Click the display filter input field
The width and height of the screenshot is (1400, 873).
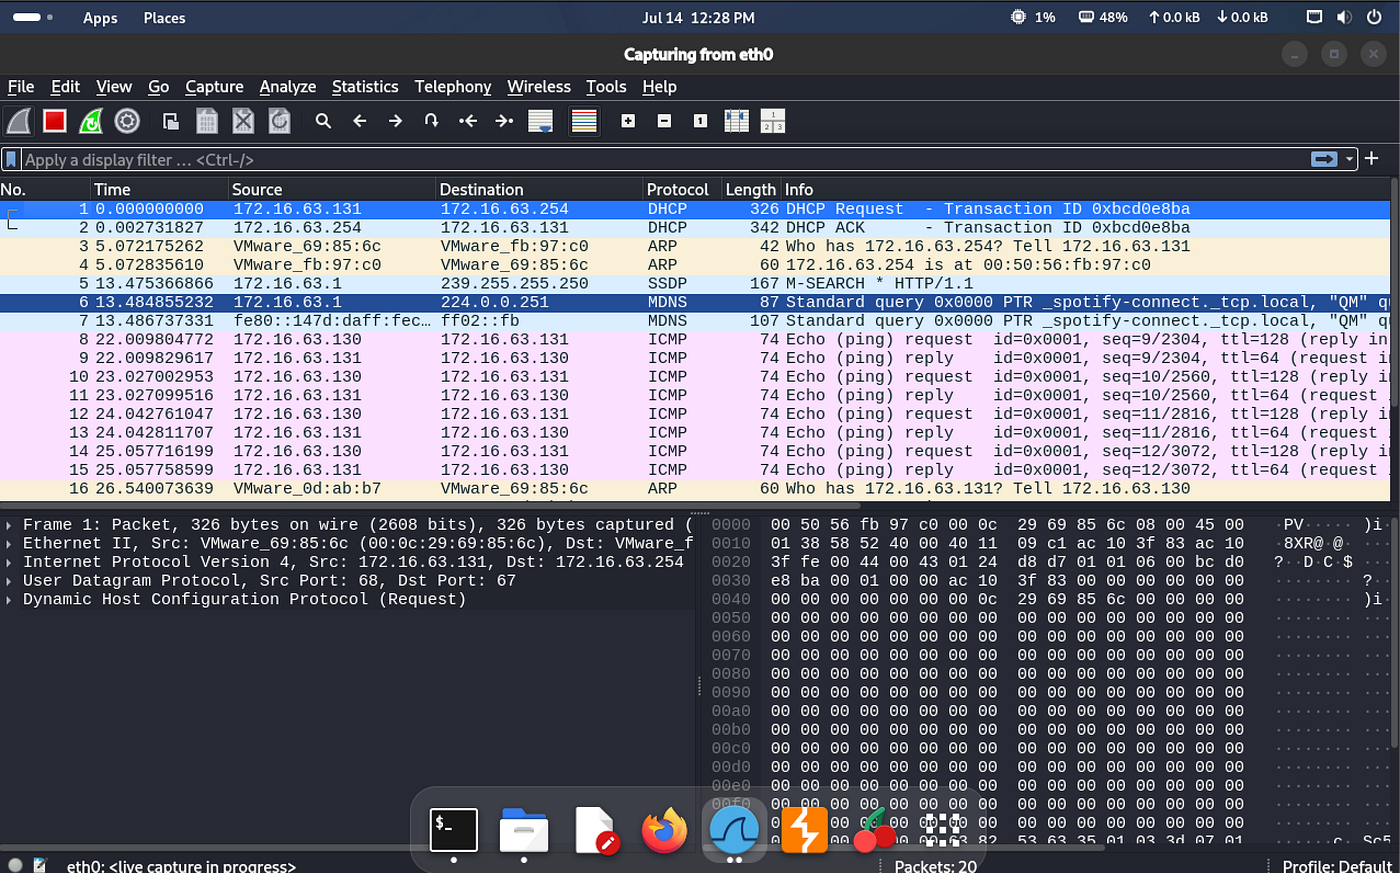[665, 159]
